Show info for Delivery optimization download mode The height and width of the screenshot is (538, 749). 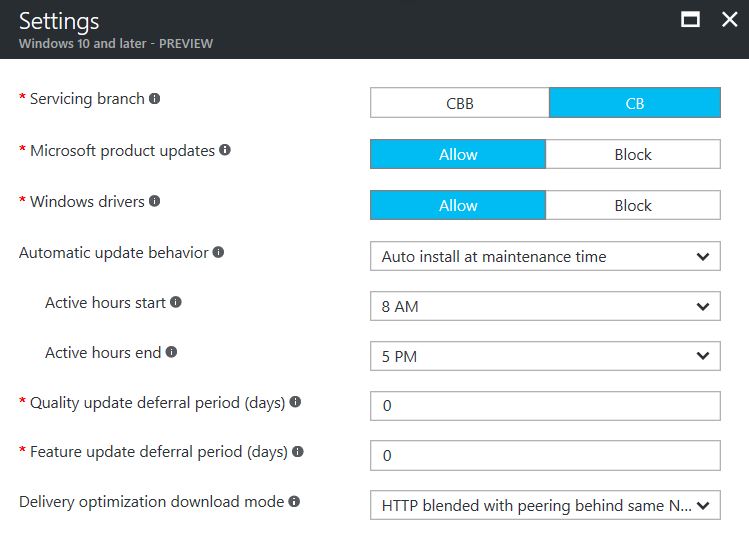tap(294, 501)
